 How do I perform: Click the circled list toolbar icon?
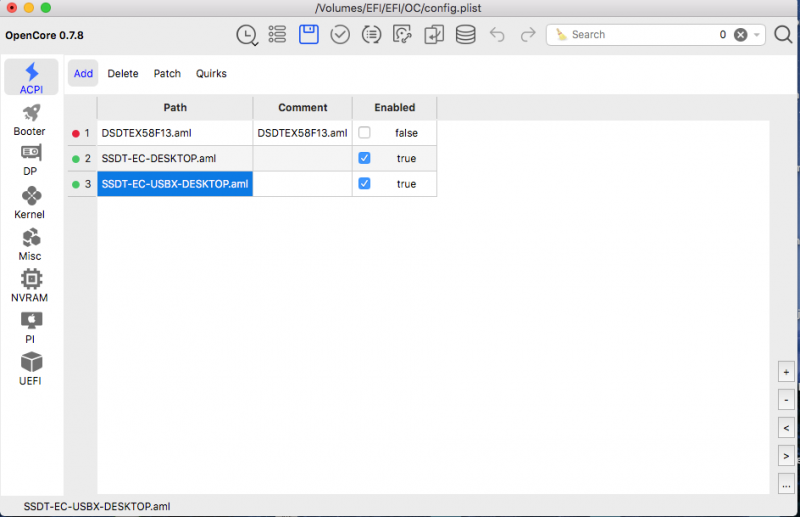coord(371,35)
